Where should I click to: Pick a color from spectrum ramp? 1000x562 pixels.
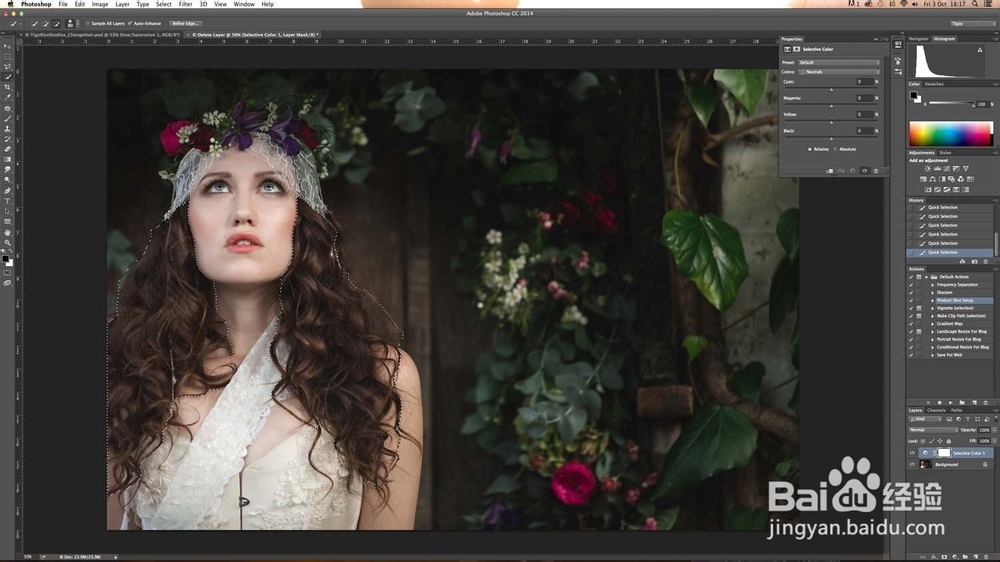click(950, 134)
